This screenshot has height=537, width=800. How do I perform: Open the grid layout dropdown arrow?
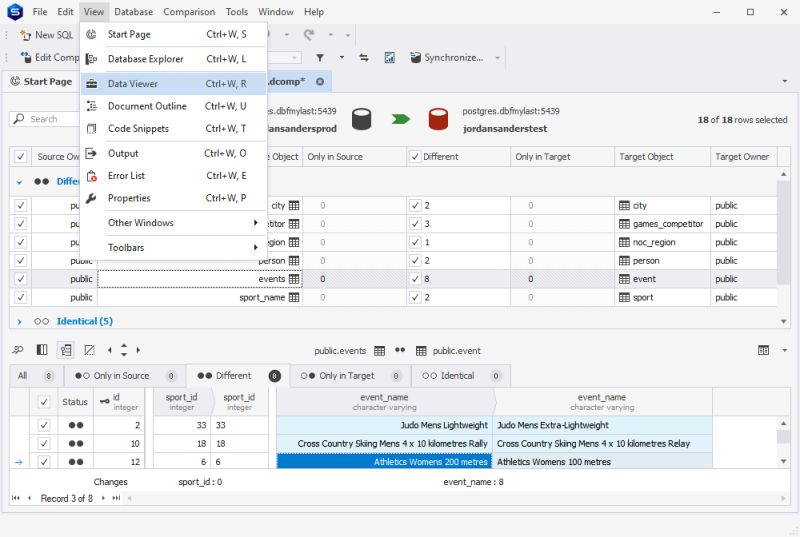click(785, 350)
